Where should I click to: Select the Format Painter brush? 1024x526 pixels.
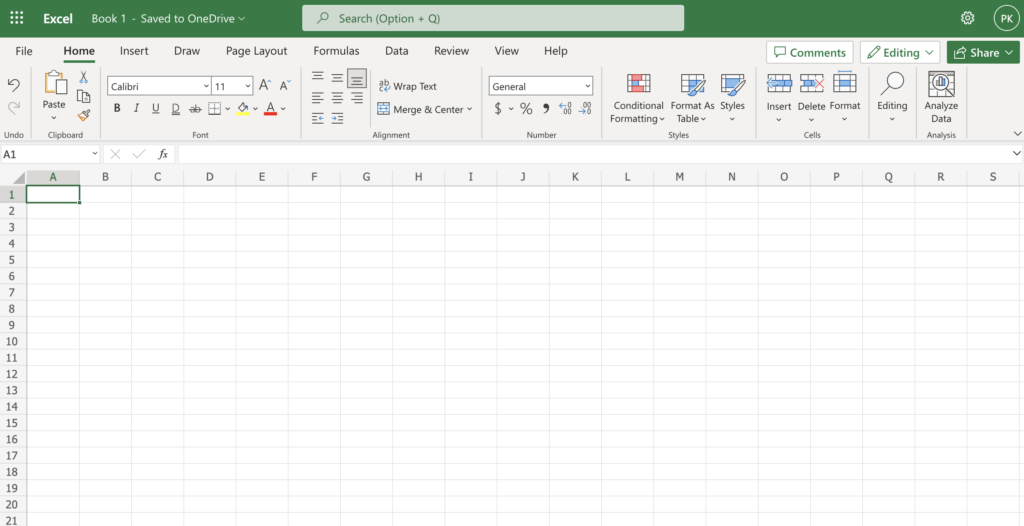point(84,116)
